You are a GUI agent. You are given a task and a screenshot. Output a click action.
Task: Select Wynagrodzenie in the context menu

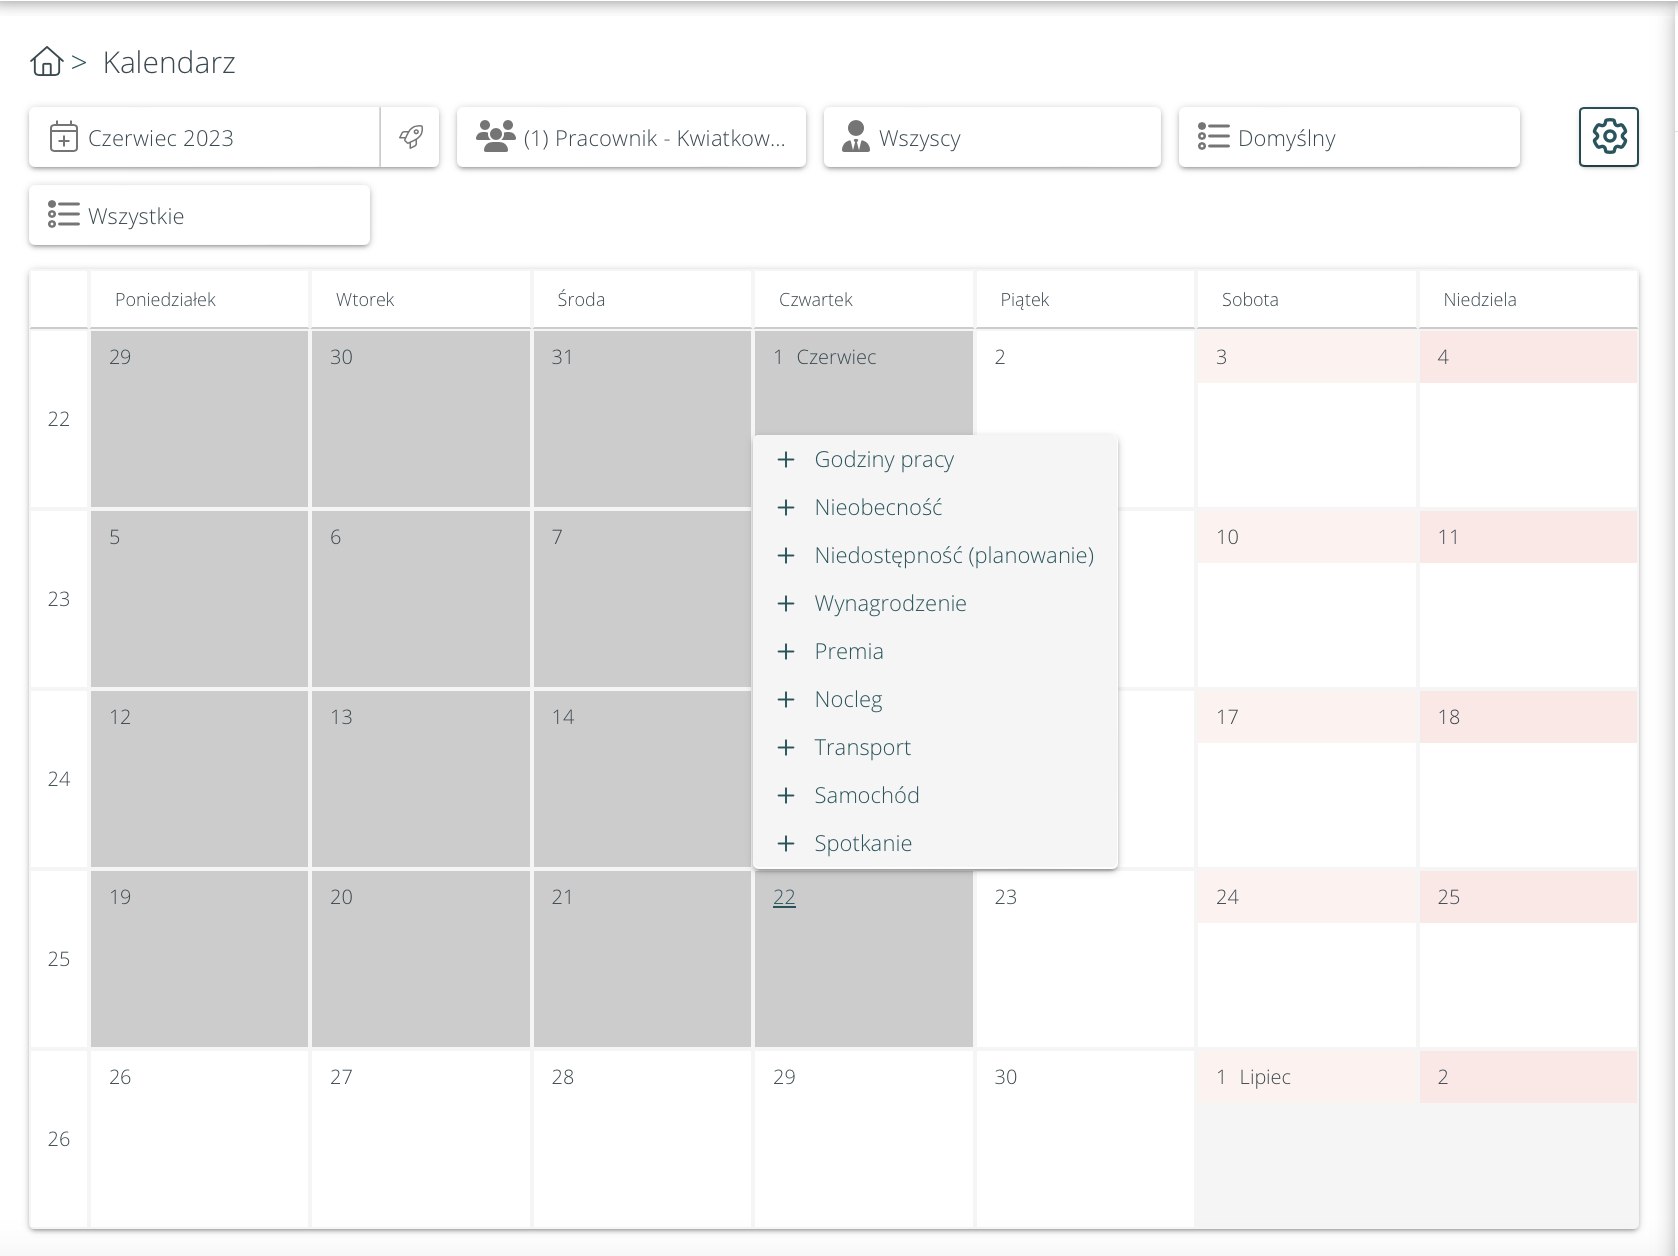coord(890,604)
